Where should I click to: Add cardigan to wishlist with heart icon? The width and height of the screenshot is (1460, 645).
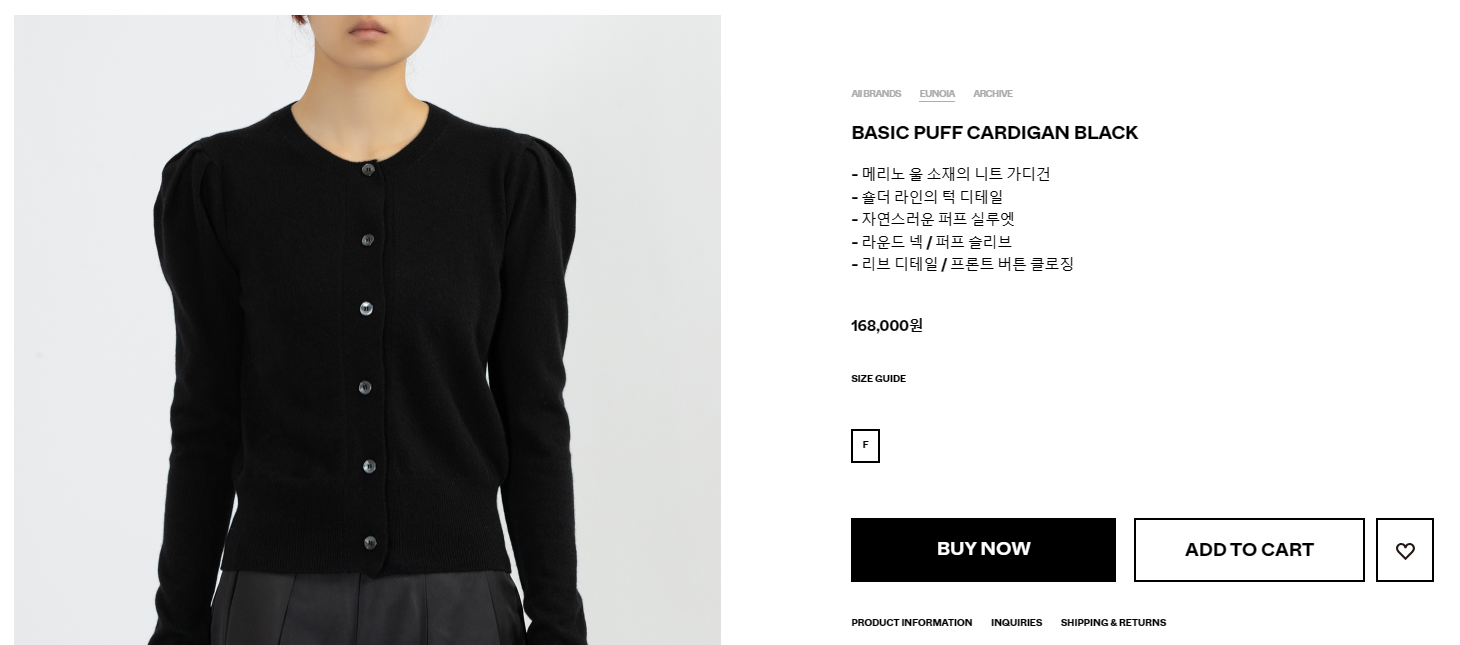[1404, 550]
